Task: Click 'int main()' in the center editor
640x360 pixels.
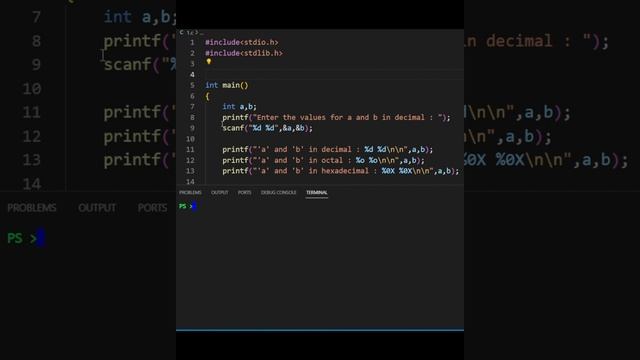Action: pyautogui.click(x=227, y=85)
